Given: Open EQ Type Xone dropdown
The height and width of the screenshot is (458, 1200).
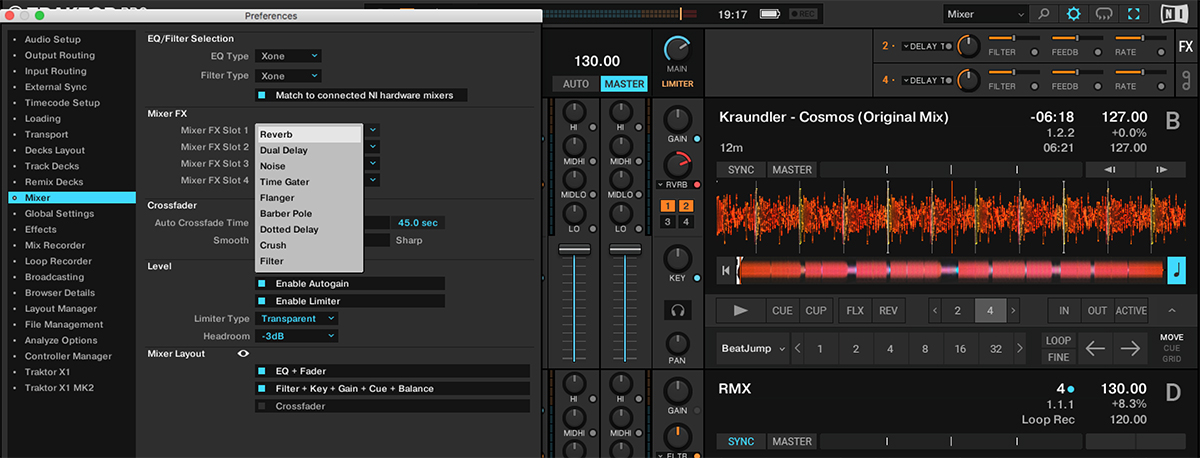Looking at the screenshot, I should tap(288, 56).
